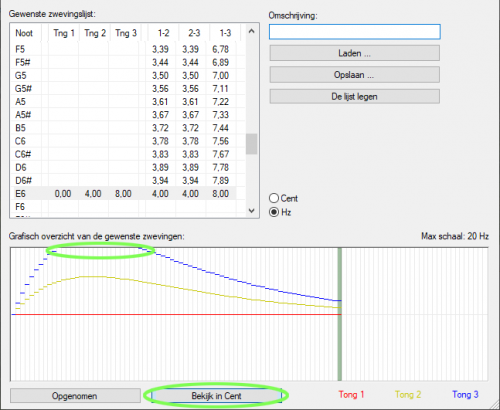Click the 7,89 value in D6# row
This screenshot has height=410, width=500.
click(x=220, y=180)
